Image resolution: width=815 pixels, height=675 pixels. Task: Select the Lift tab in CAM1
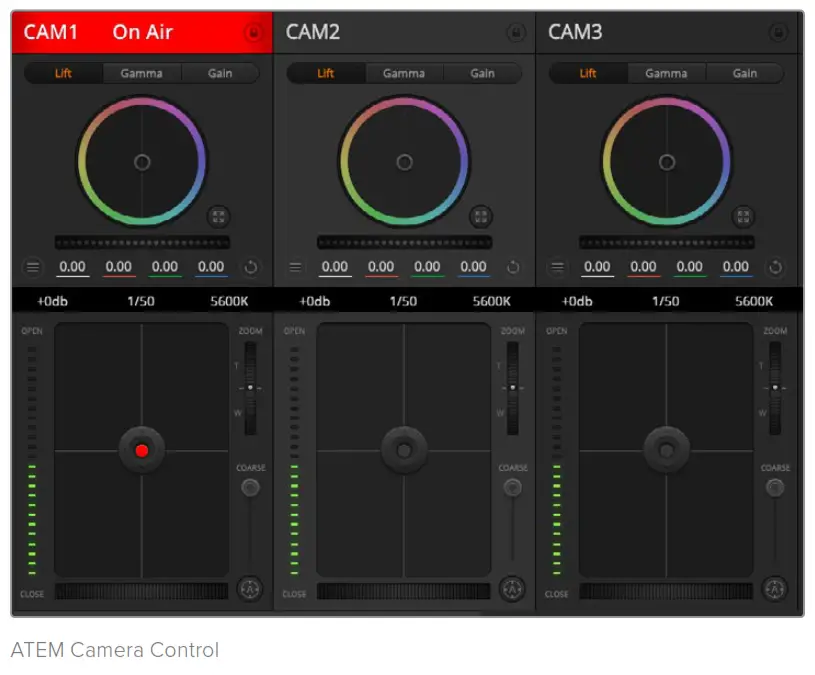tap(63, 73)
